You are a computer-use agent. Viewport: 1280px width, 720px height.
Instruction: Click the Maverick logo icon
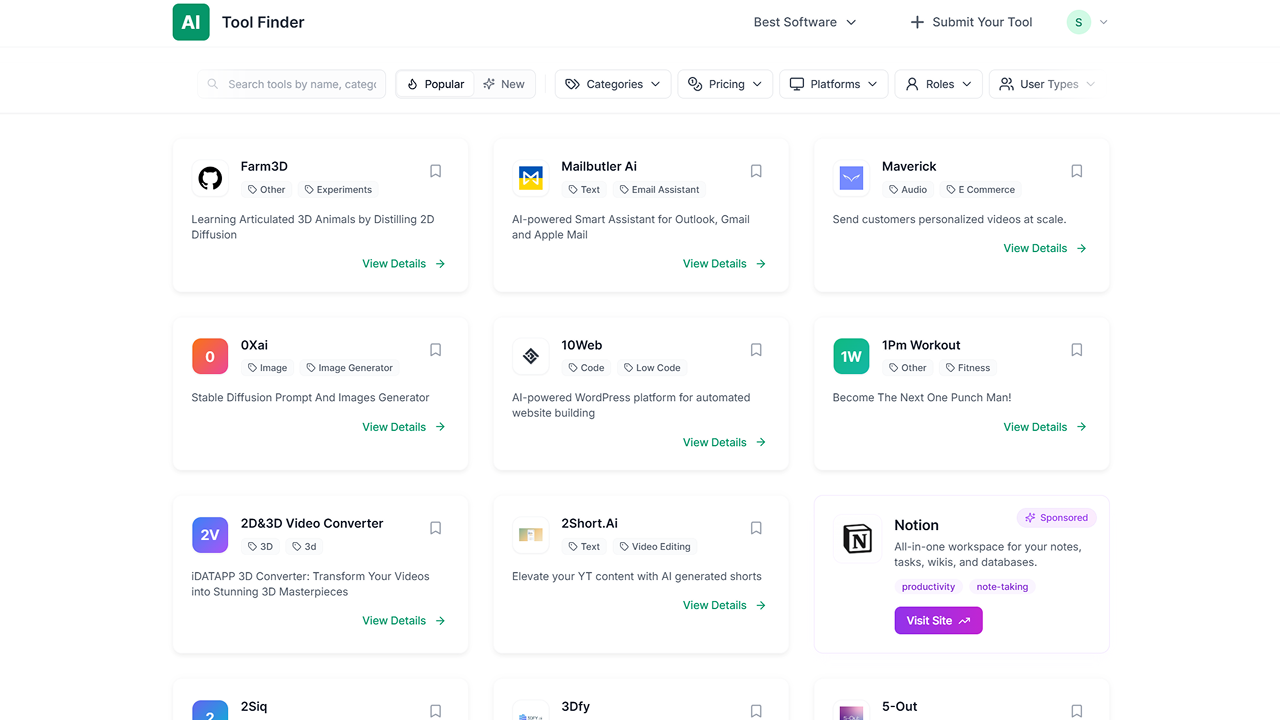pos(851,179)
